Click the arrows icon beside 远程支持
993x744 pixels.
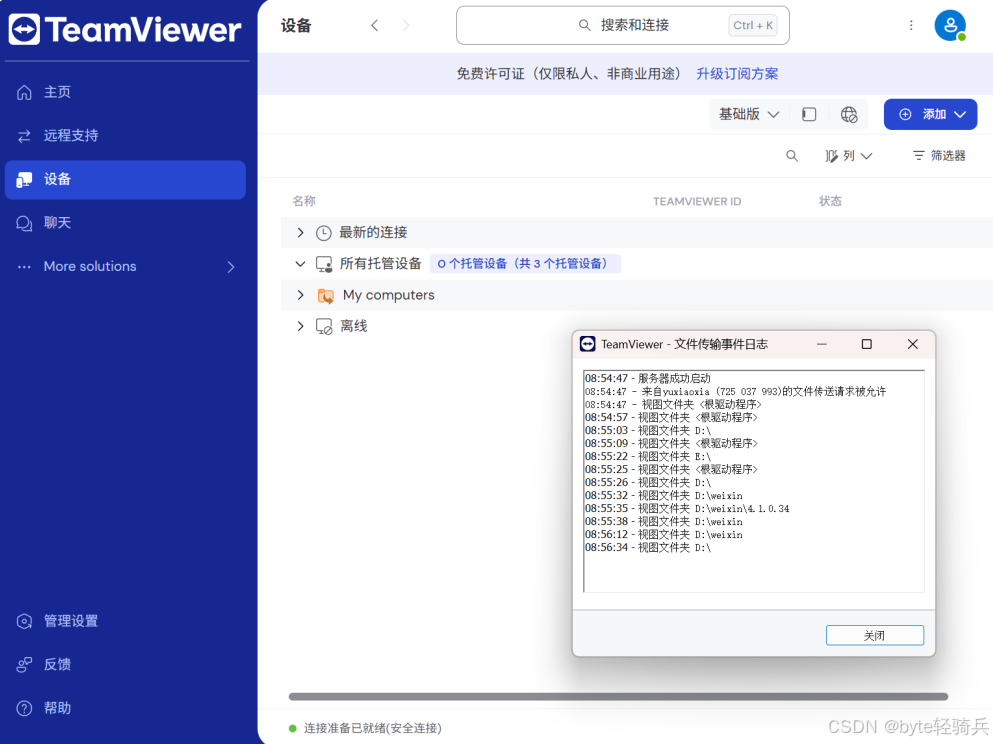pos(24,136)
